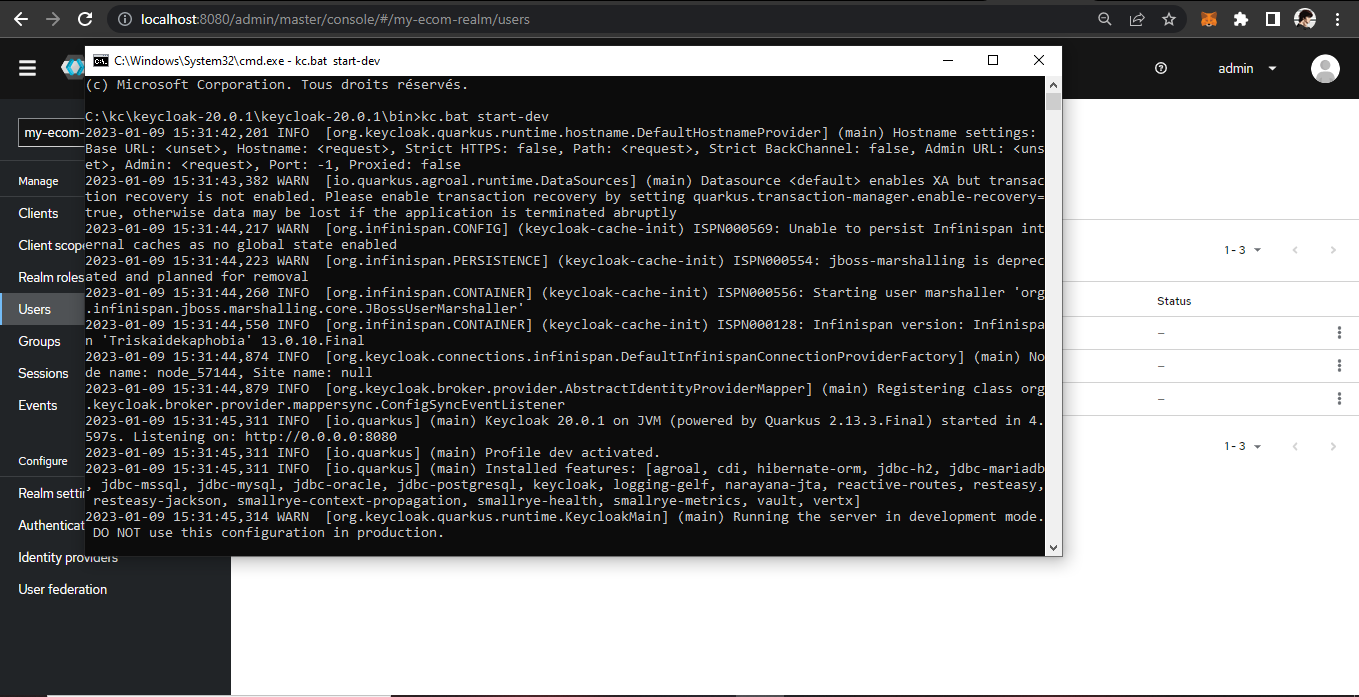Open the Chrome profile avatar
Screen dimensions: 1359x697
[x=1304, y=19]
